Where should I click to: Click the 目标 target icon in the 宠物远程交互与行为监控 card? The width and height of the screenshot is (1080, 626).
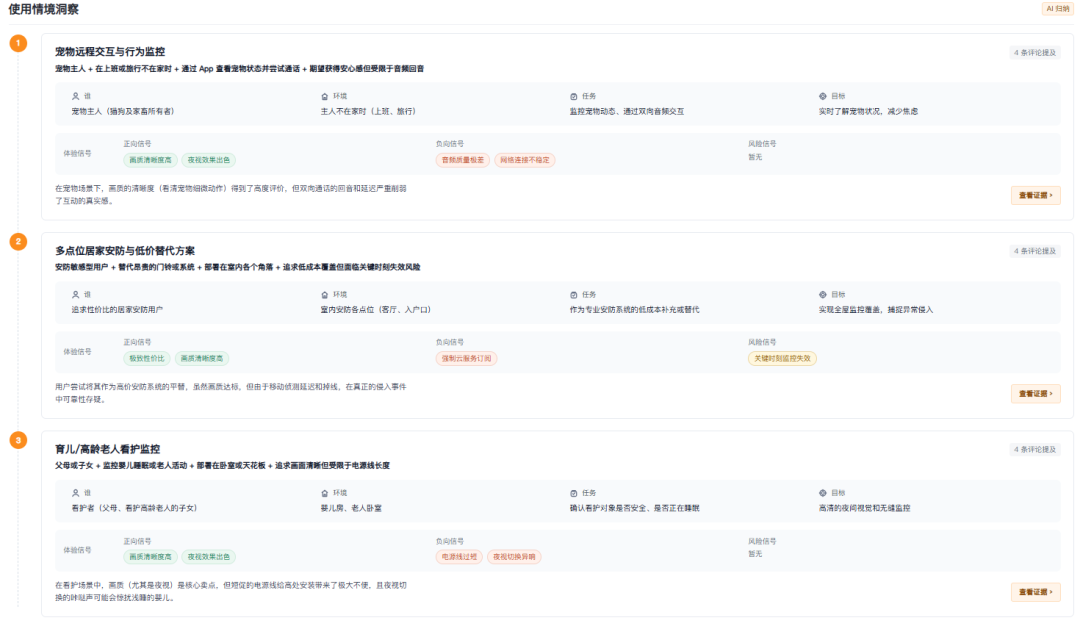[x=822, y=96]
